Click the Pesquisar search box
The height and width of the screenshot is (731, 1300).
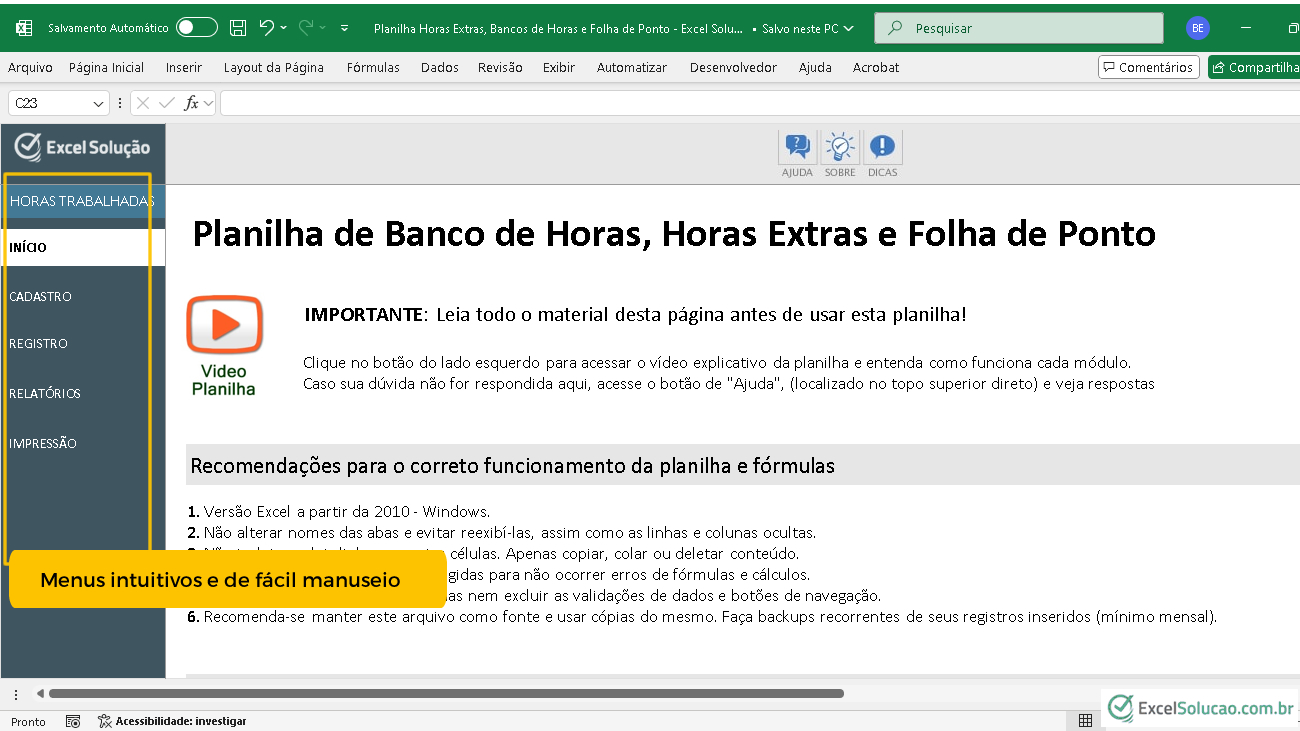[x=1018, y=28]
